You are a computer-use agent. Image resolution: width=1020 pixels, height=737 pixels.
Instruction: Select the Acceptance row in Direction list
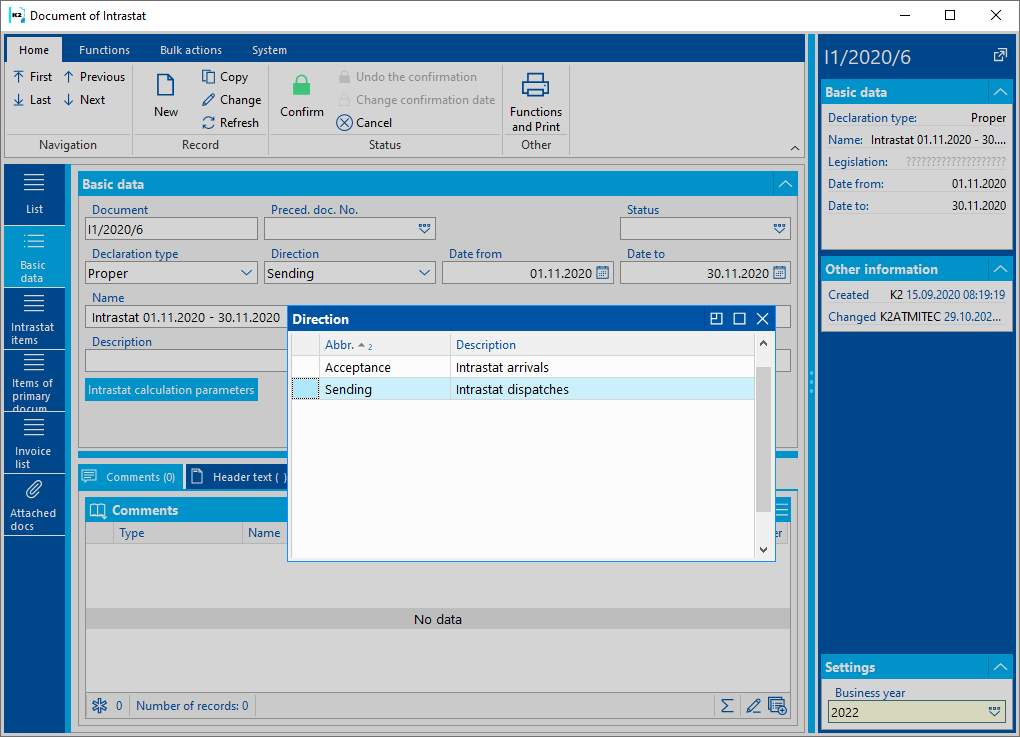click(522, 367)
